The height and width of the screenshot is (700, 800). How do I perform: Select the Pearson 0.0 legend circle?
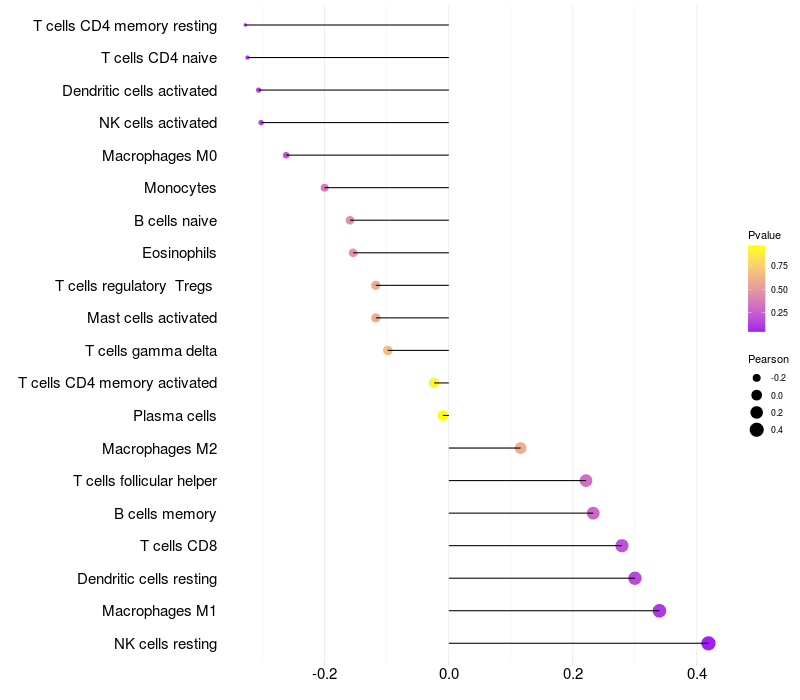click(757, 395)
